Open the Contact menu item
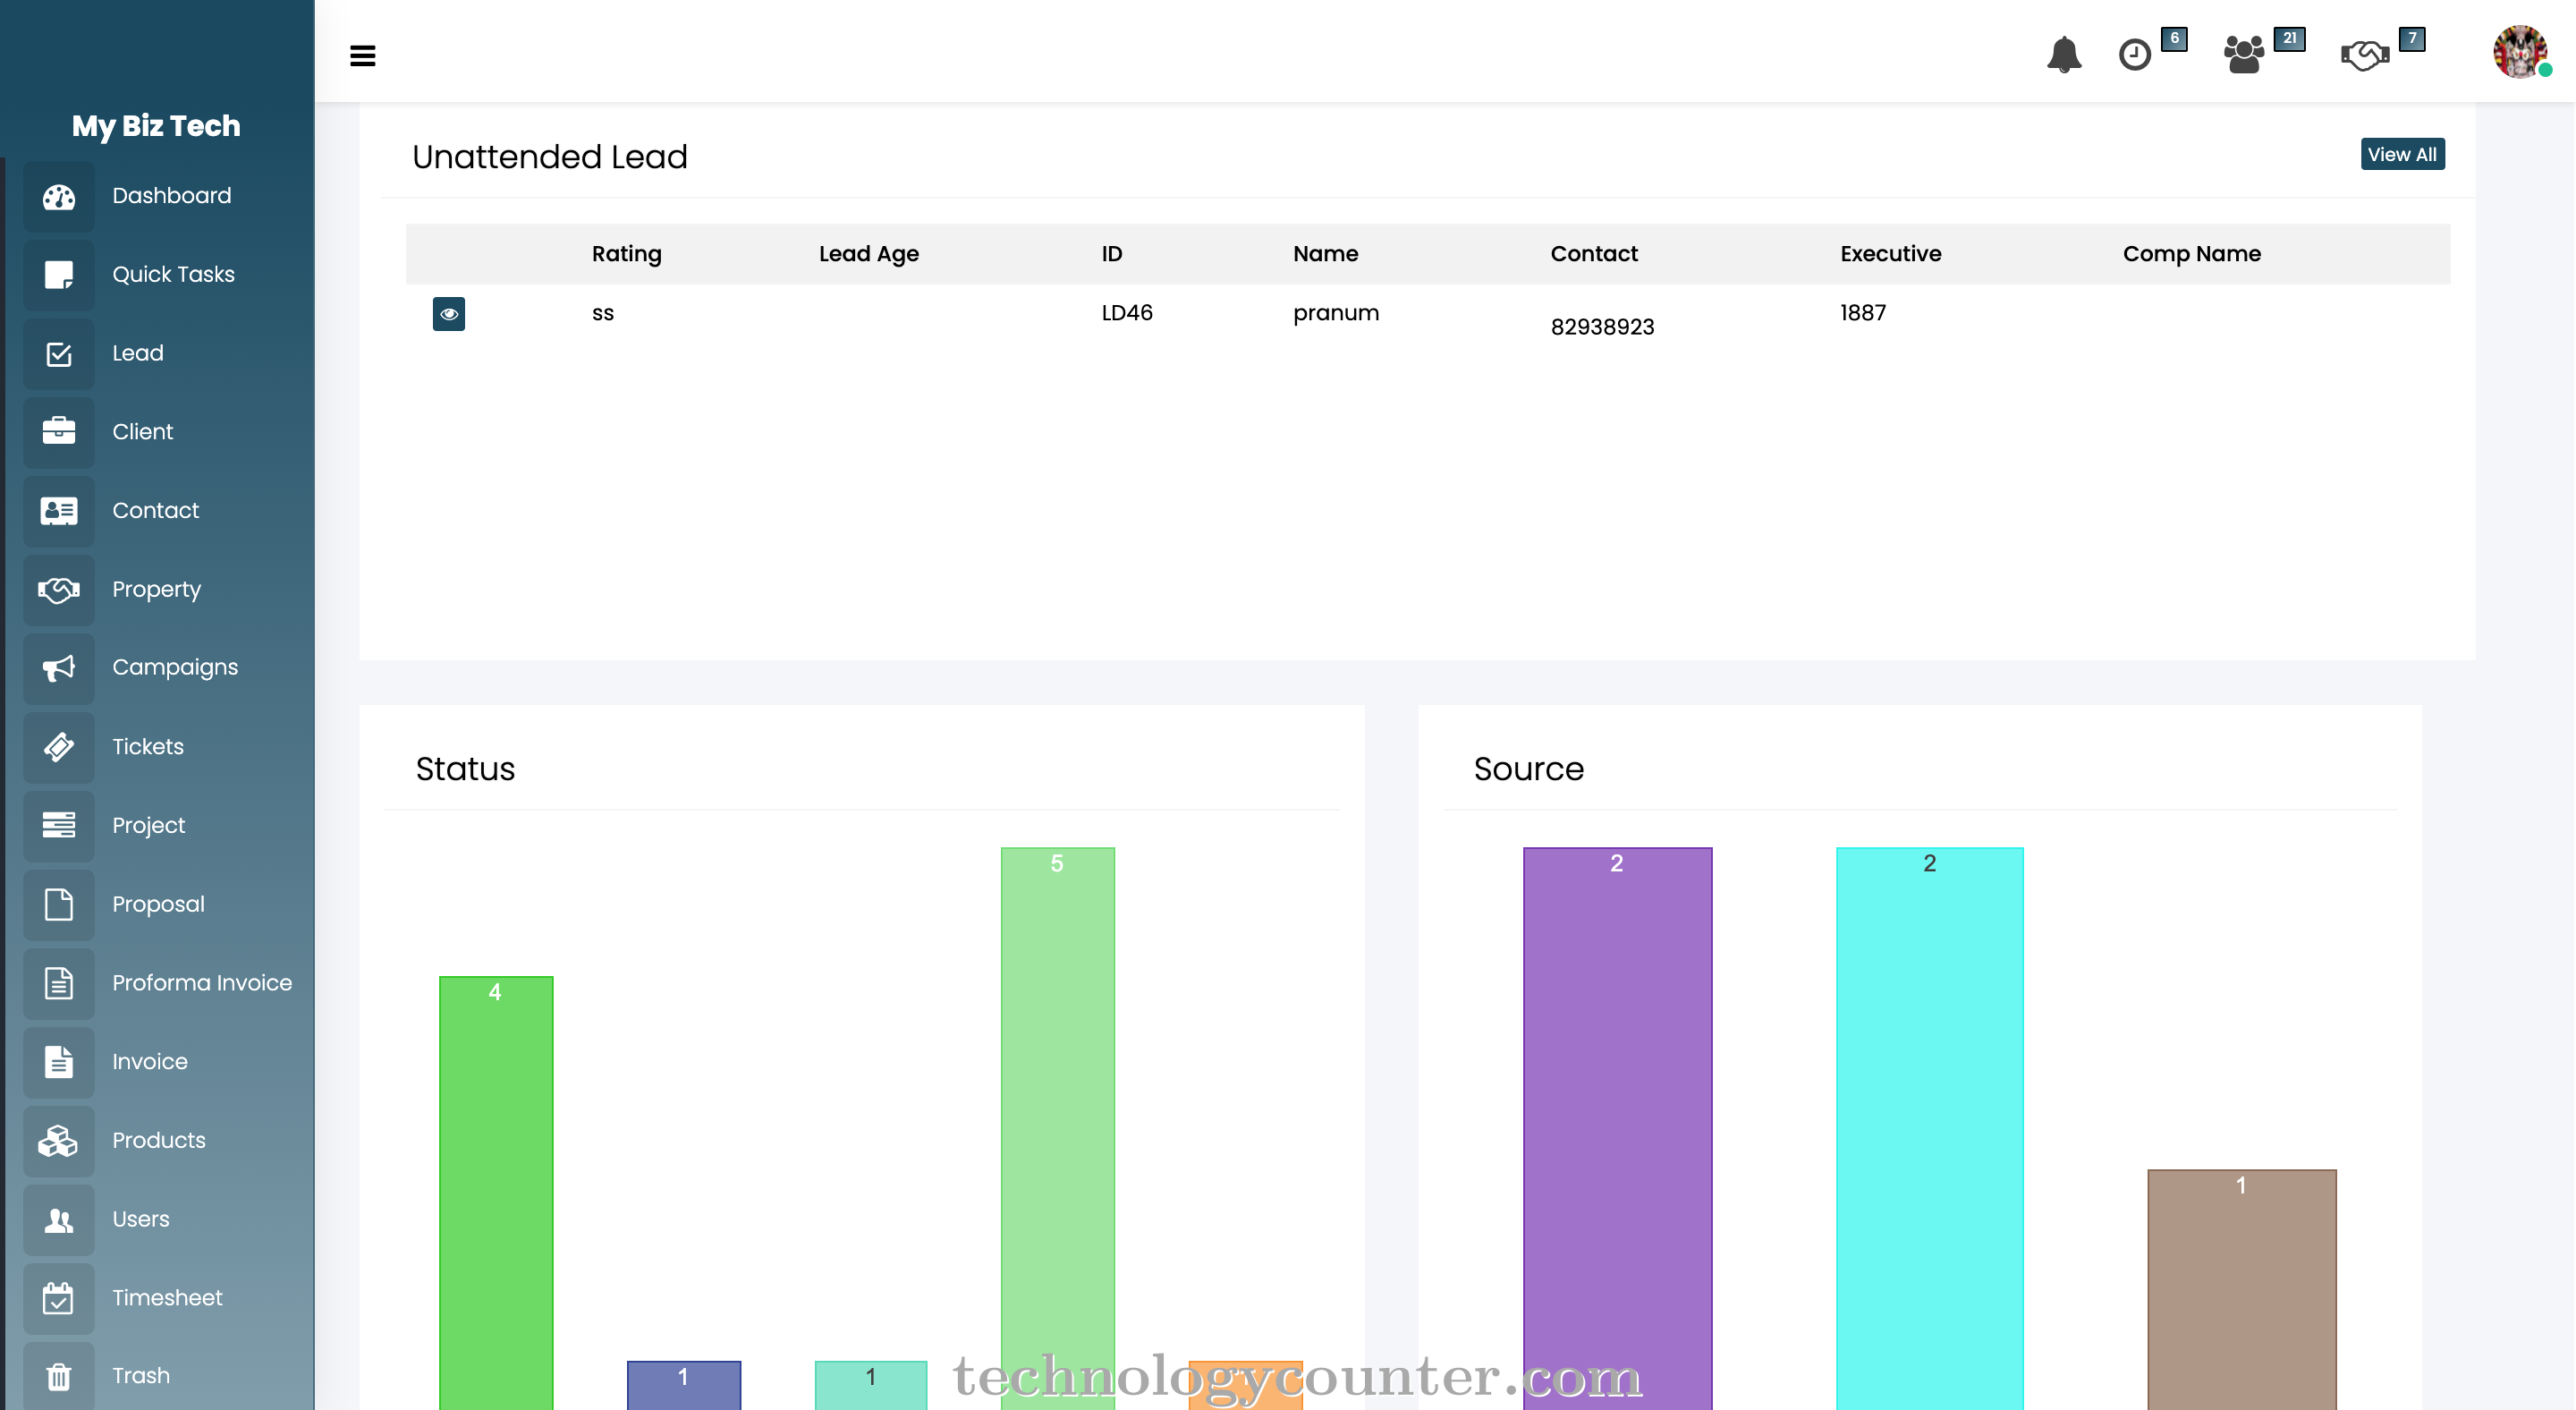Screen dimensions: 2576x1410 point(155,510)
